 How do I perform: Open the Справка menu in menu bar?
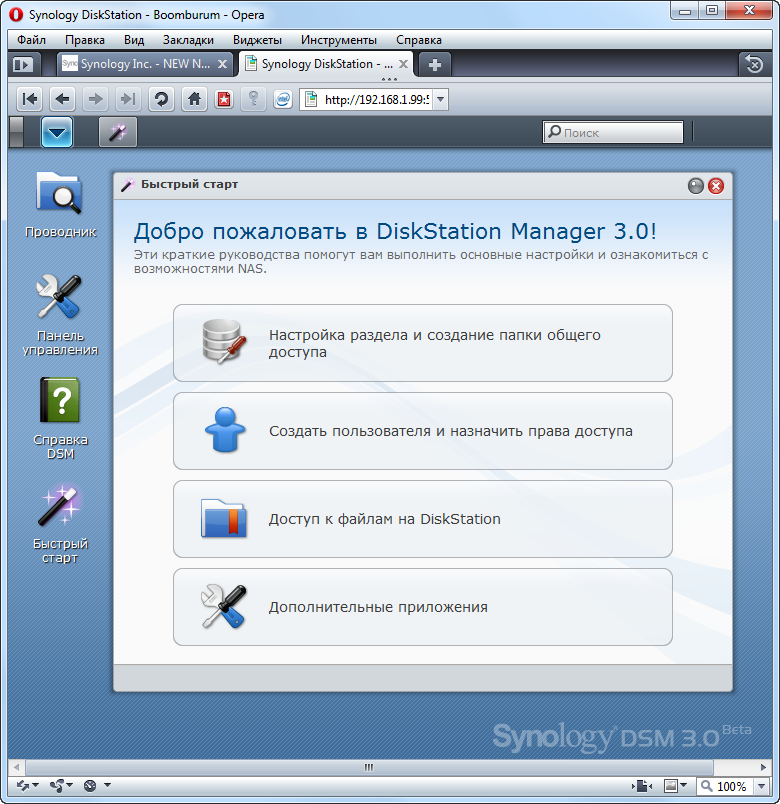coord(418,39)
